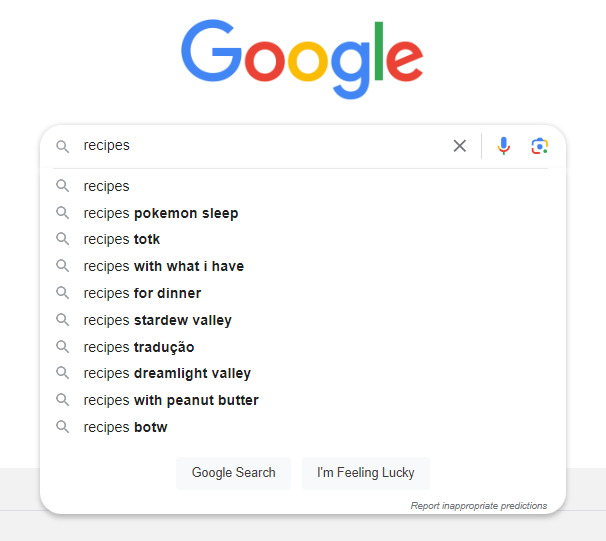Pick the 'recipes stardew valley' suggestion
606x541 pixels.
point(158,320)
